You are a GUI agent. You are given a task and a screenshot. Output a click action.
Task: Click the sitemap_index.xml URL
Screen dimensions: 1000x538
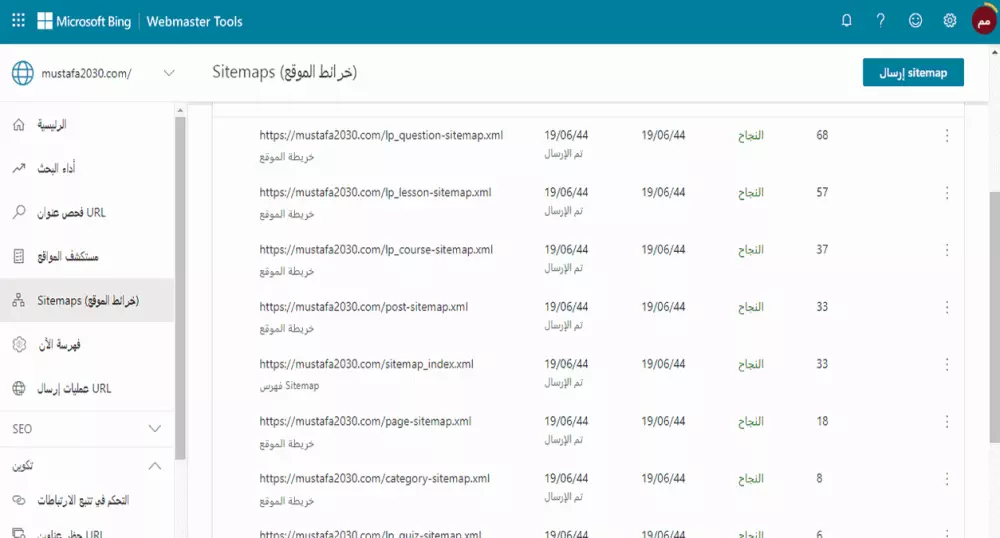pos(366,364)
